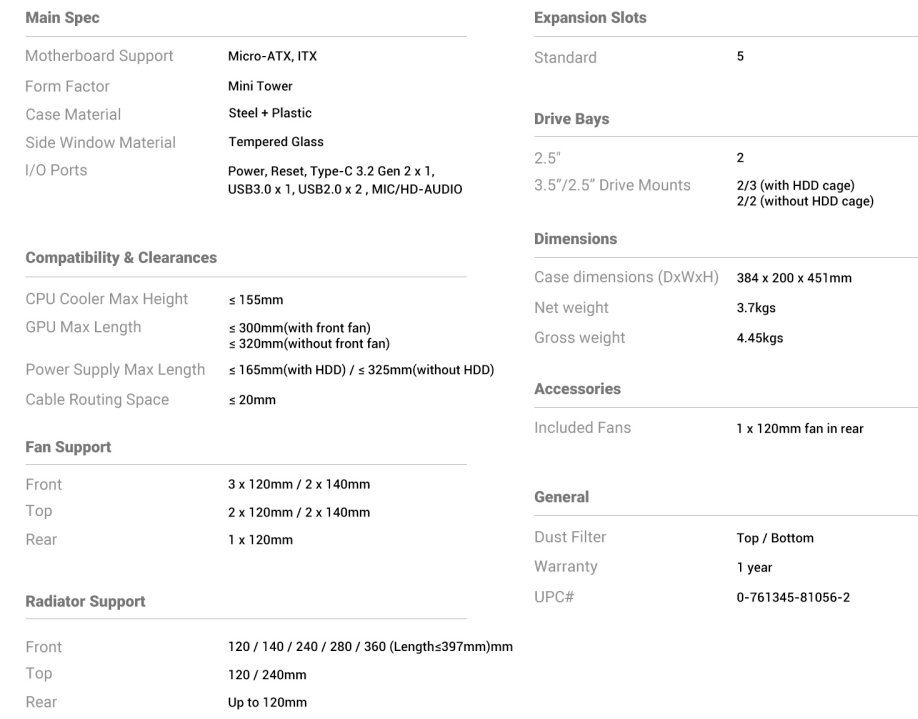
Task: Select the Compatibility & Clearances heading
Action: [x=121, y=258]
